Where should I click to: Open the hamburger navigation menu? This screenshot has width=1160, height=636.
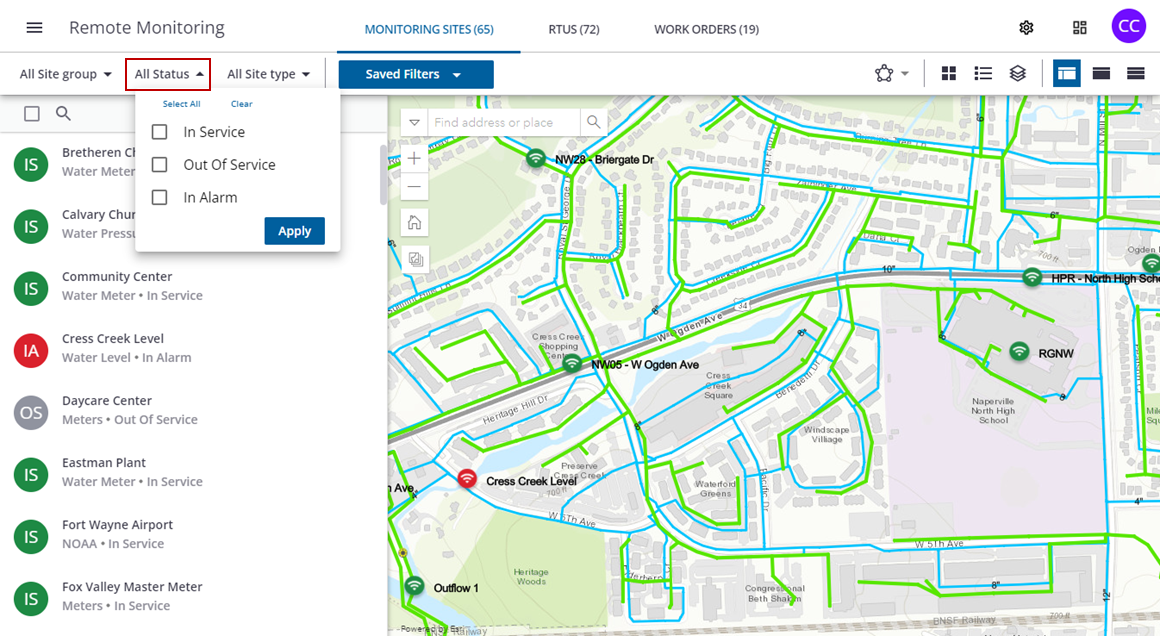(x=34, y=28)
